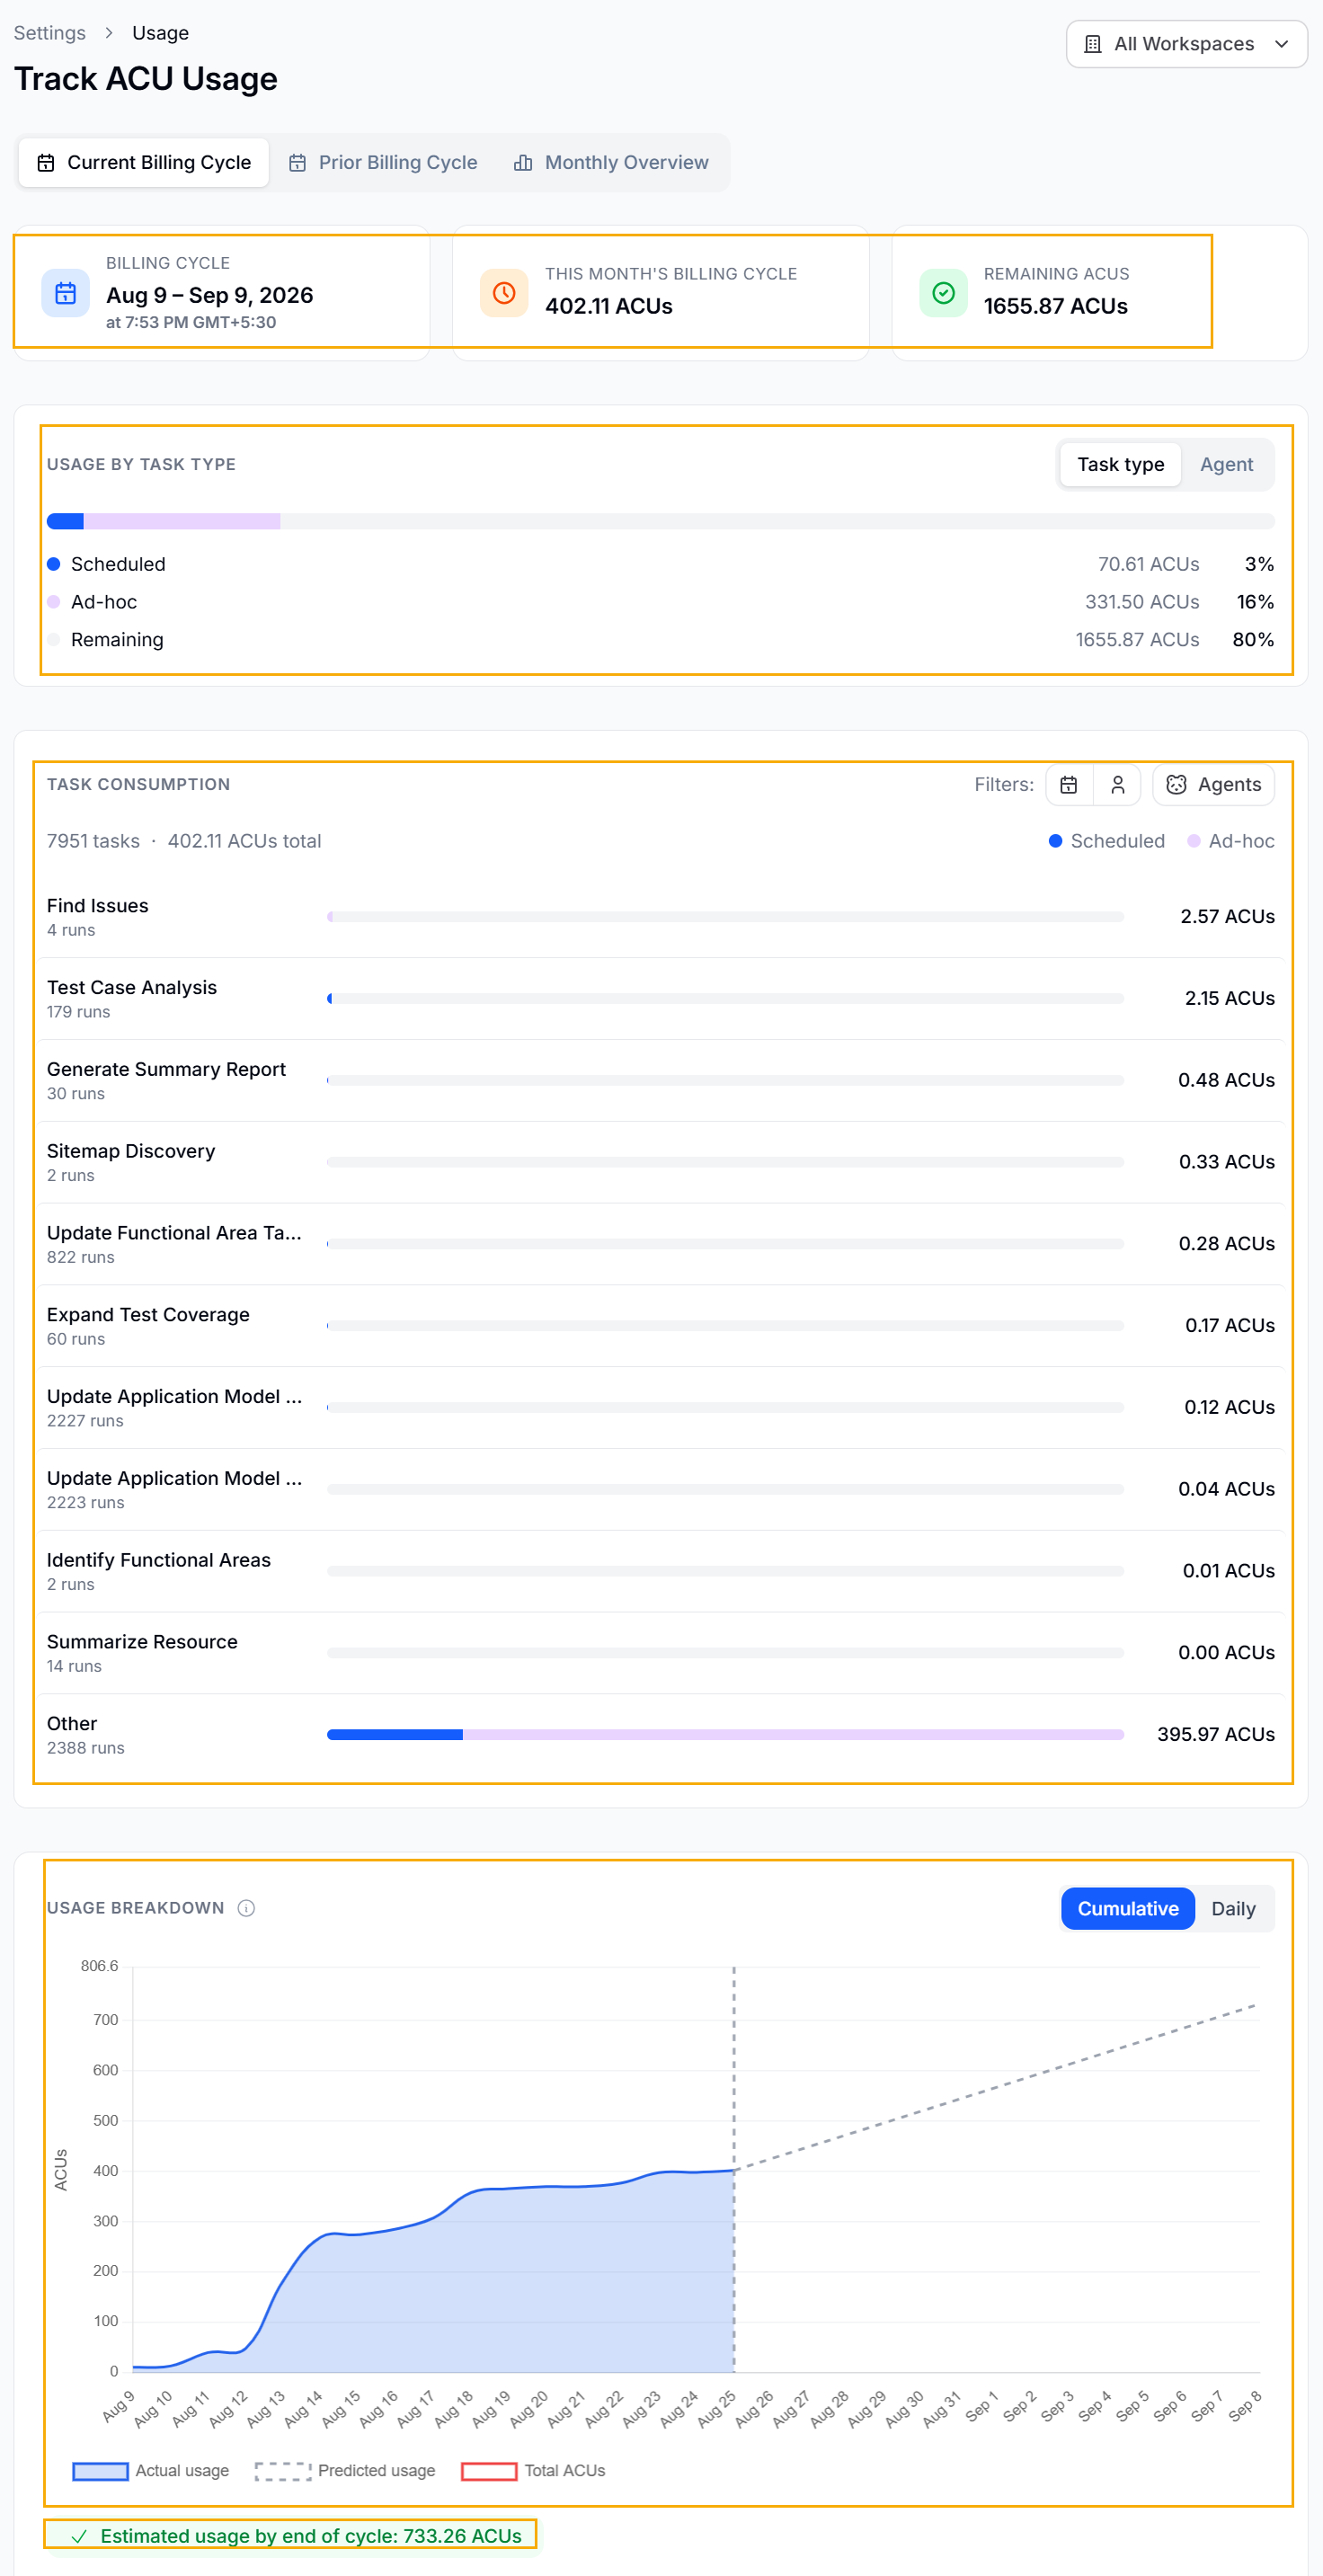
Task: Select Generate Summary Report row
Action: click(x=661, y=1081)
